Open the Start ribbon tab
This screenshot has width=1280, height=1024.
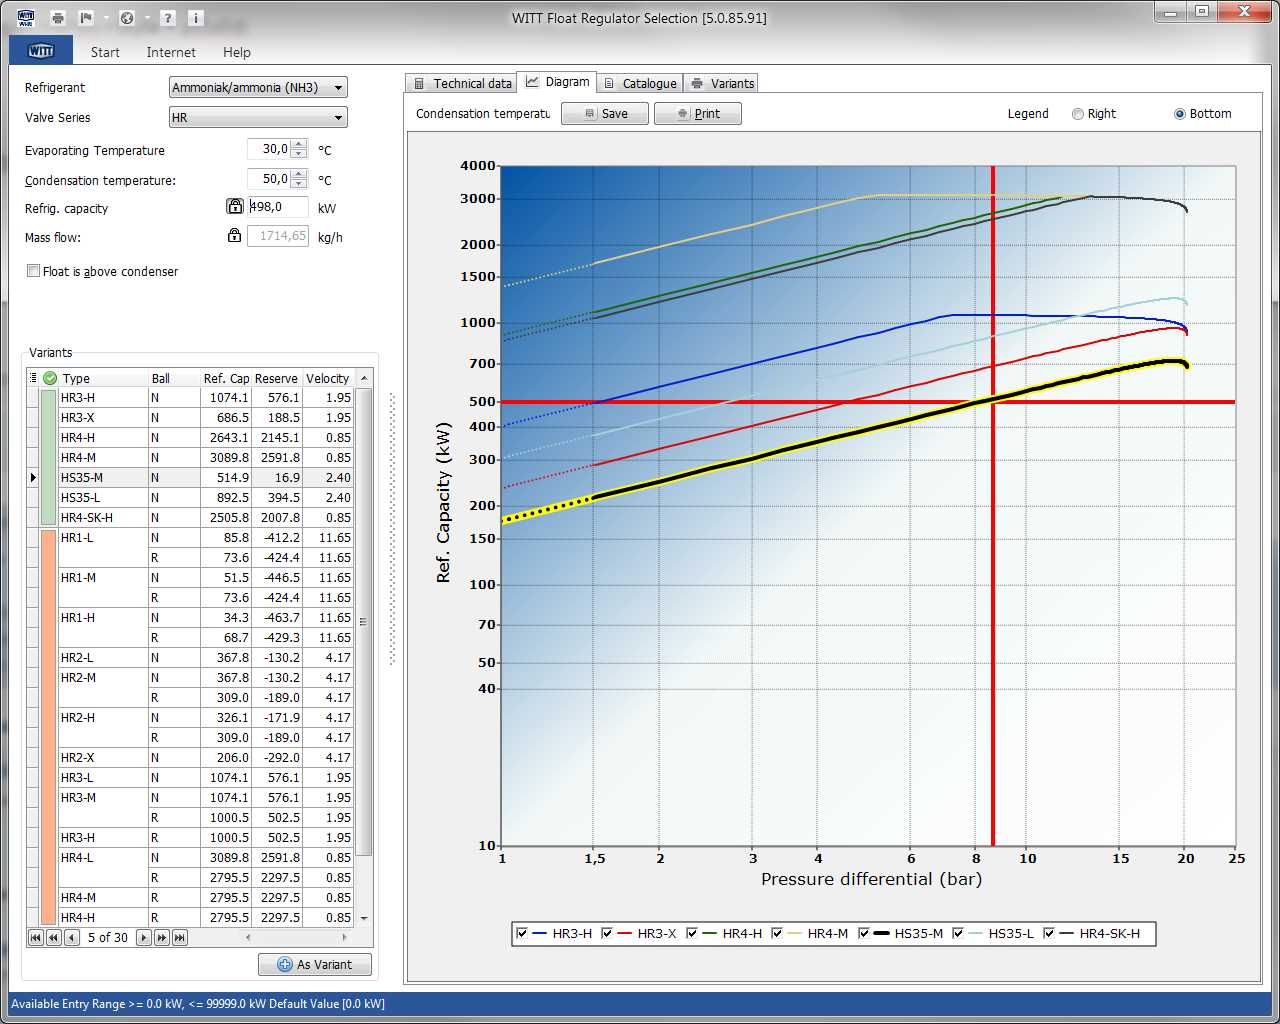tap(105, 52)
